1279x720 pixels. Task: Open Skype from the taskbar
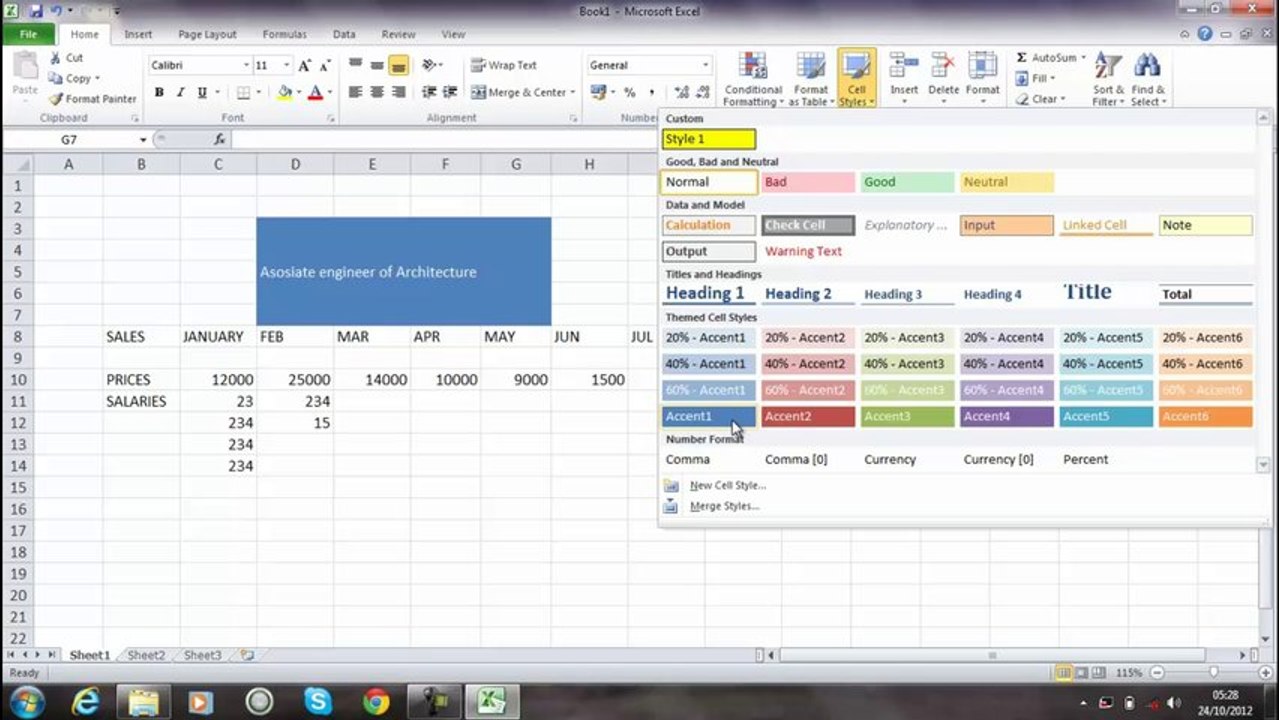pos(318,701)
